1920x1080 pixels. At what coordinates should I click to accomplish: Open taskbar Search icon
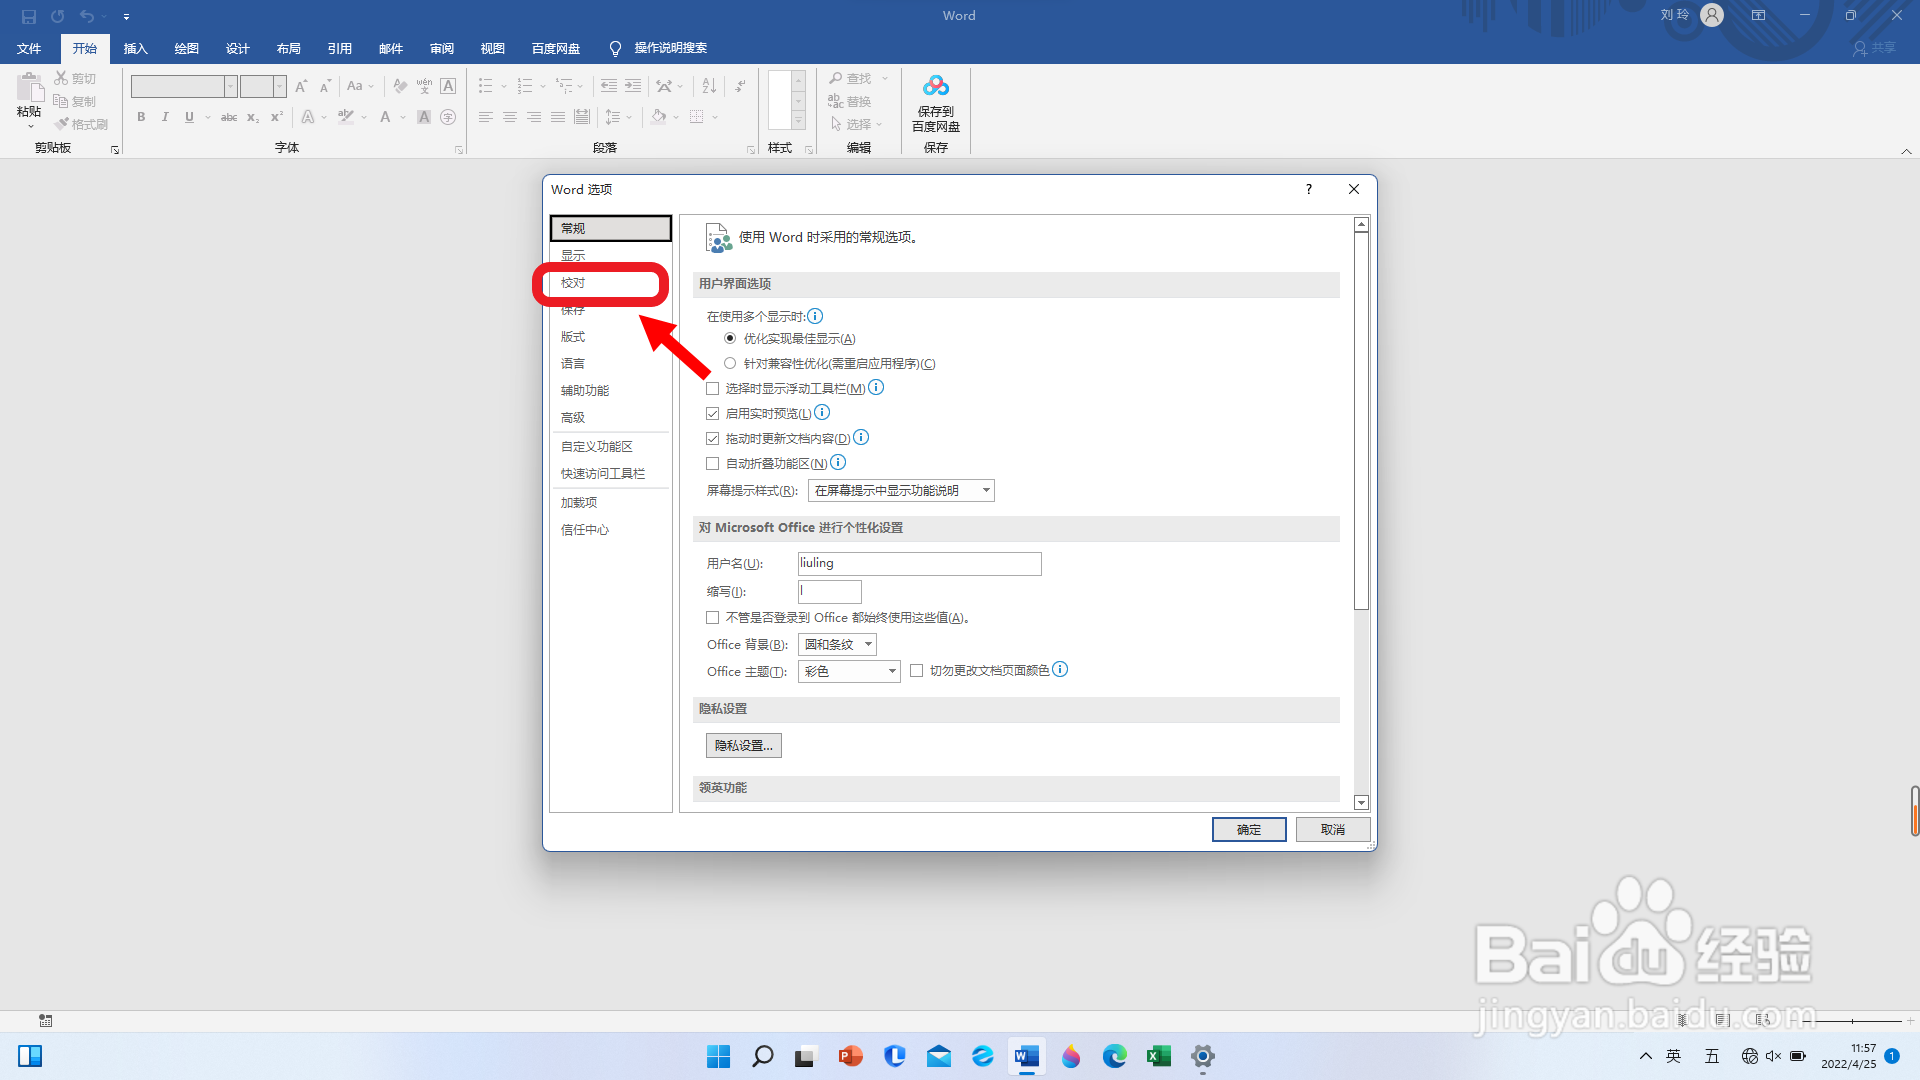(x=762, y=1056)
